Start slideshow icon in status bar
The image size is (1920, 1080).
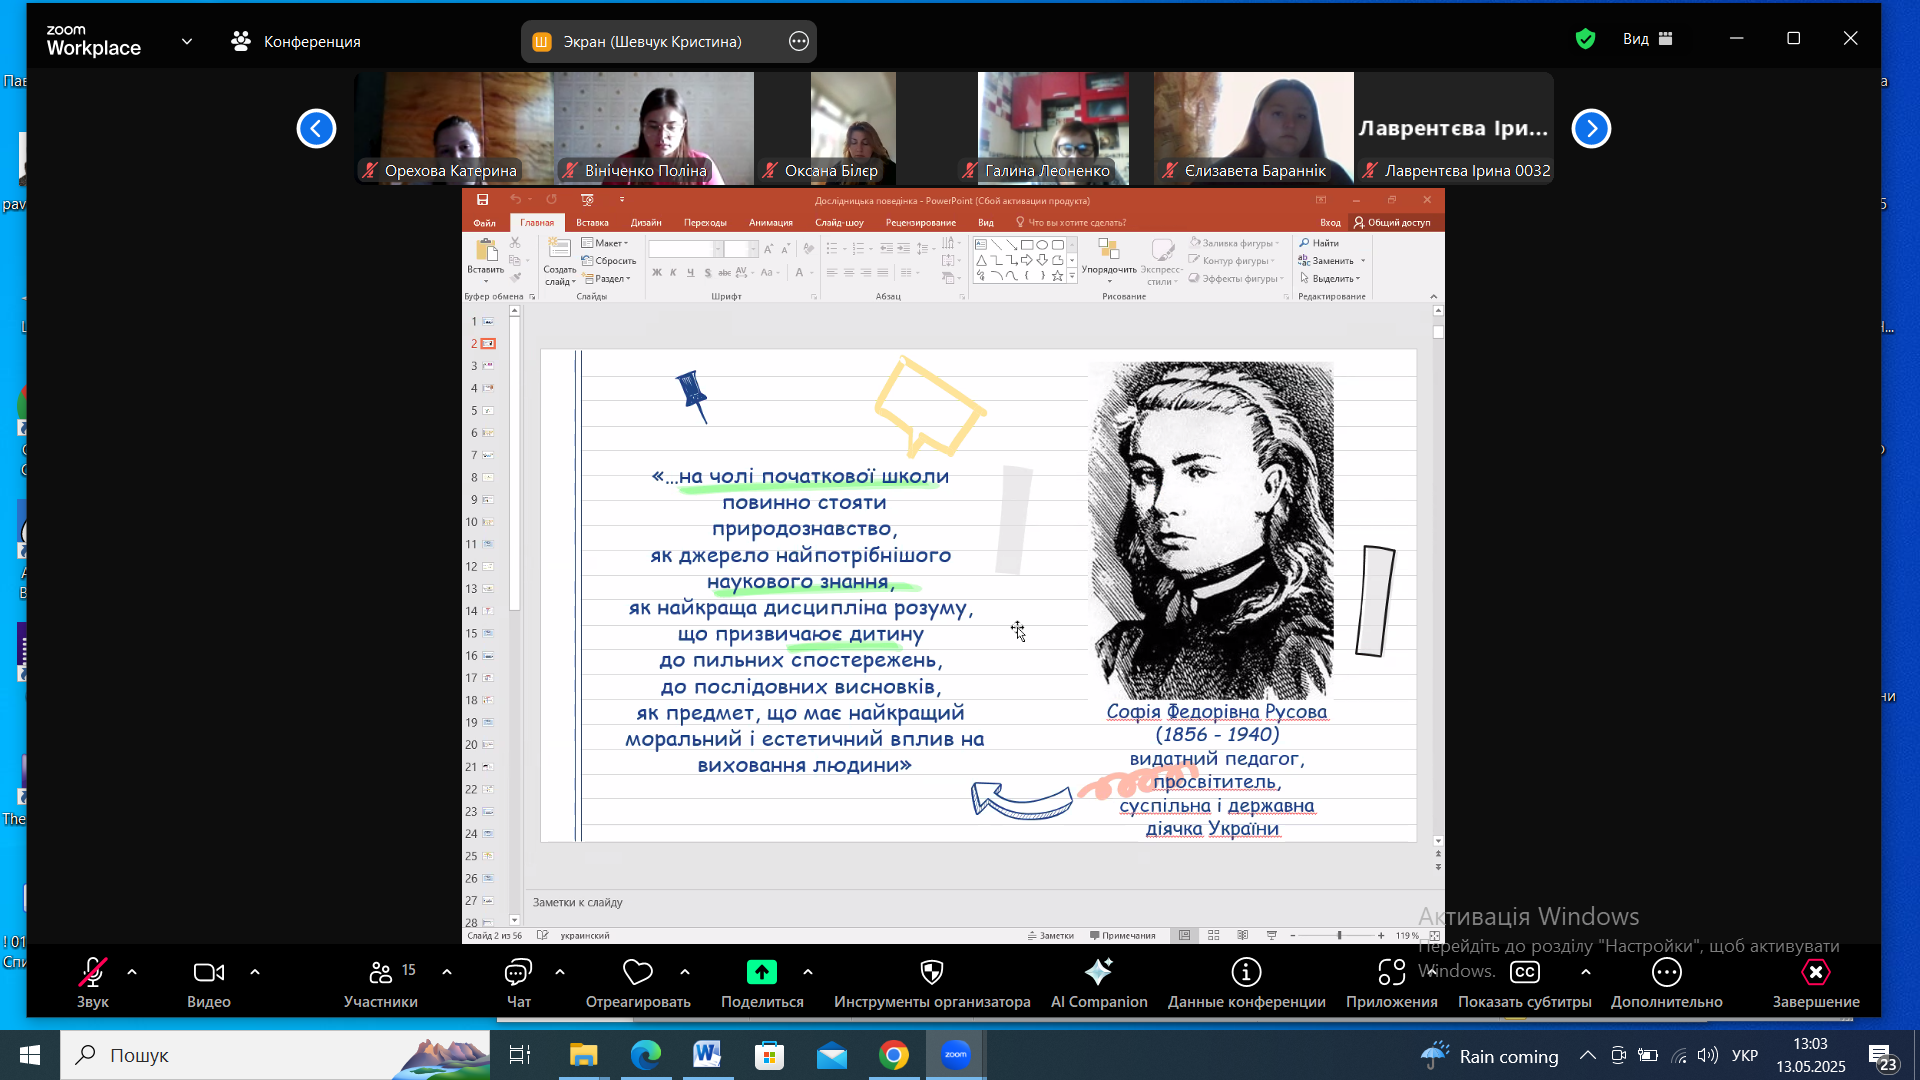1272,936
